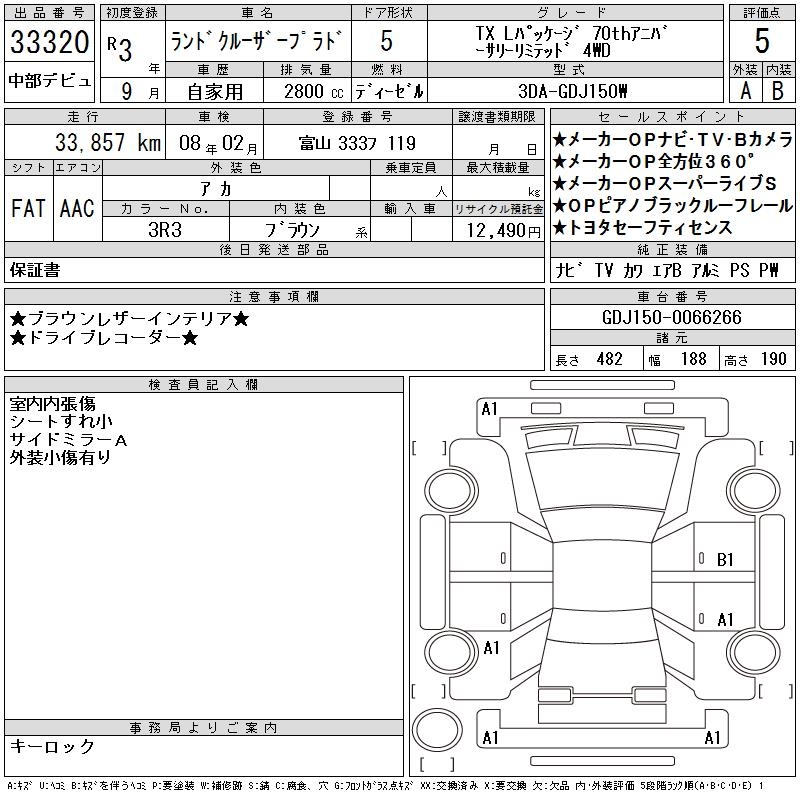This screenshot has height=800, width=800.
Task: Click recycle deposit 12,490円
Action: (x=503, y=231)
